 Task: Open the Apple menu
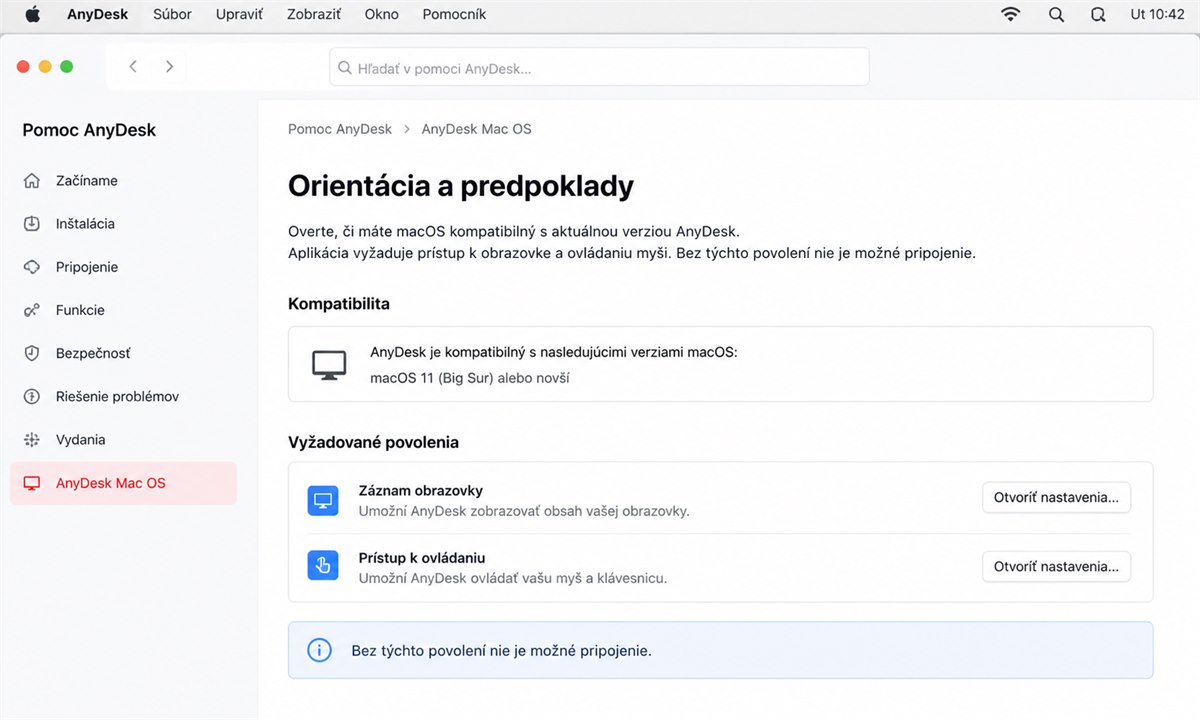(32, 14)
